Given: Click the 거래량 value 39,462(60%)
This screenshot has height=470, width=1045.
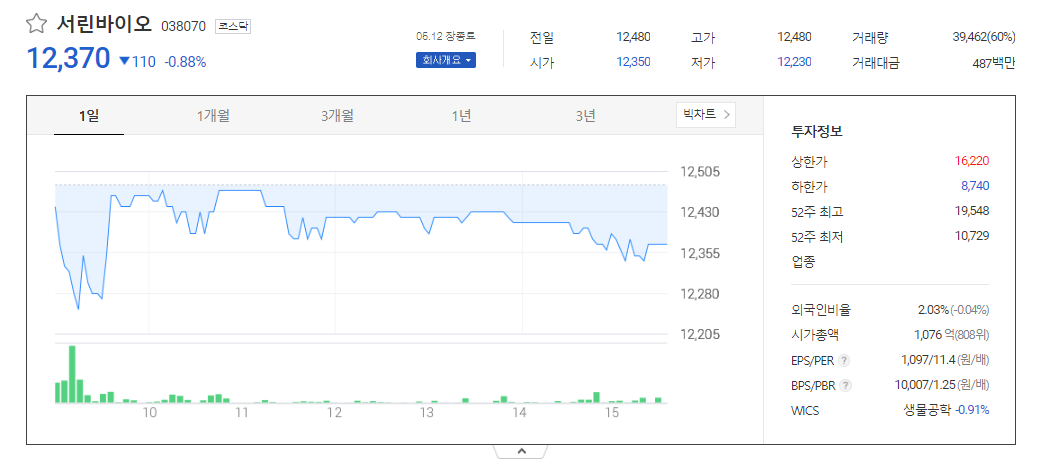Looking at the screenshot, I should (x=984, y=37).
